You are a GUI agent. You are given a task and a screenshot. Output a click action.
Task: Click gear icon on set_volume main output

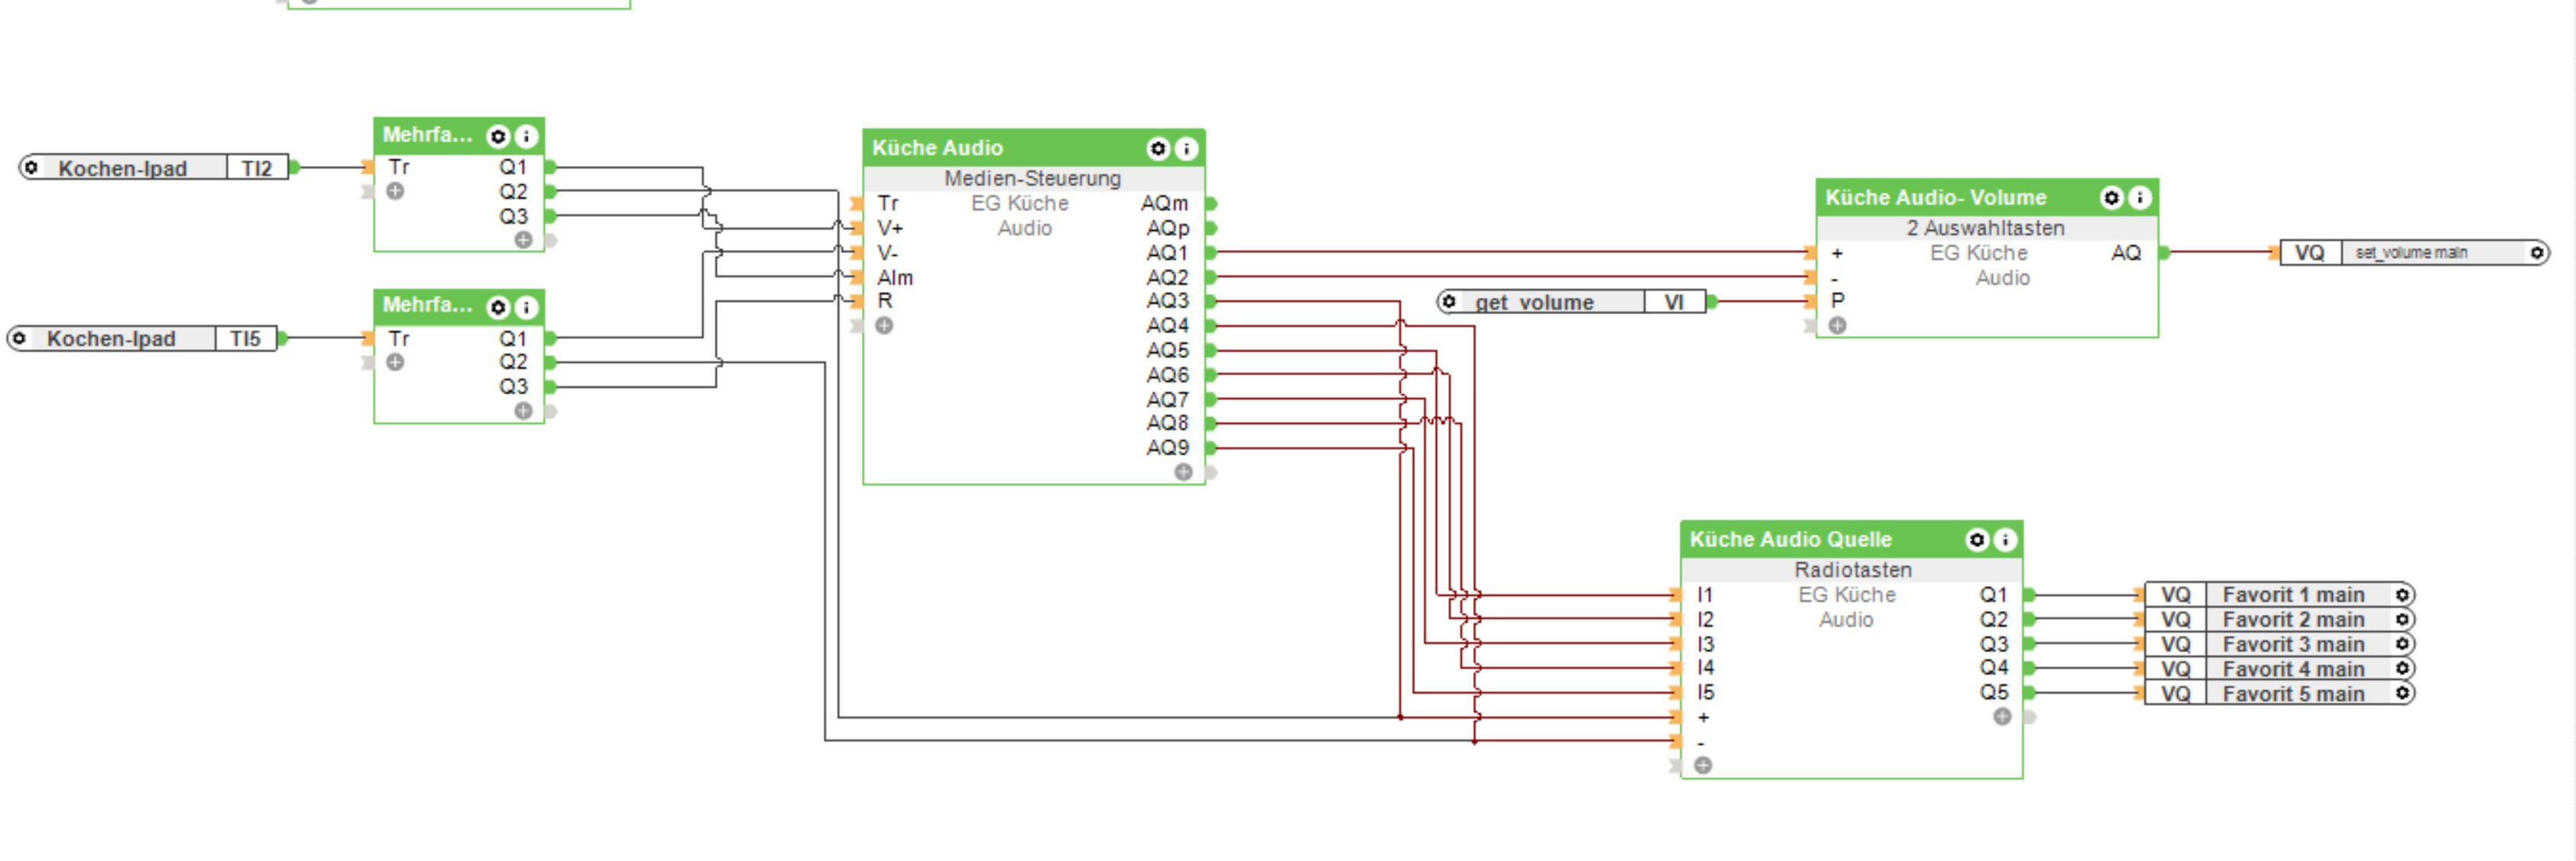[2536, 253]
